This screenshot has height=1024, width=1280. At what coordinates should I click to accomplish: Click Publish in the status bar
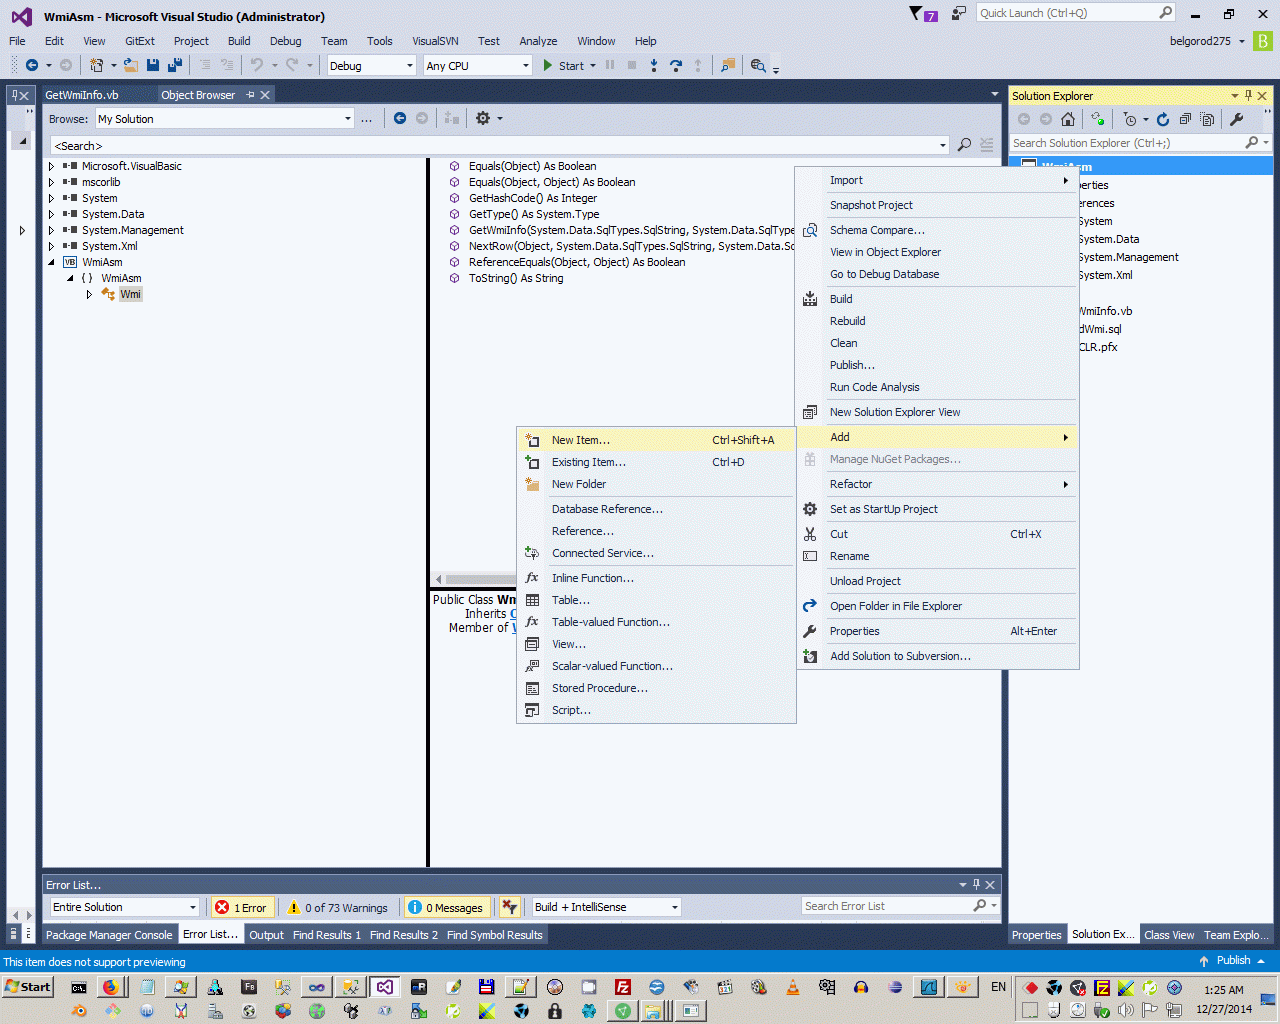click(x=1233, y=961)
